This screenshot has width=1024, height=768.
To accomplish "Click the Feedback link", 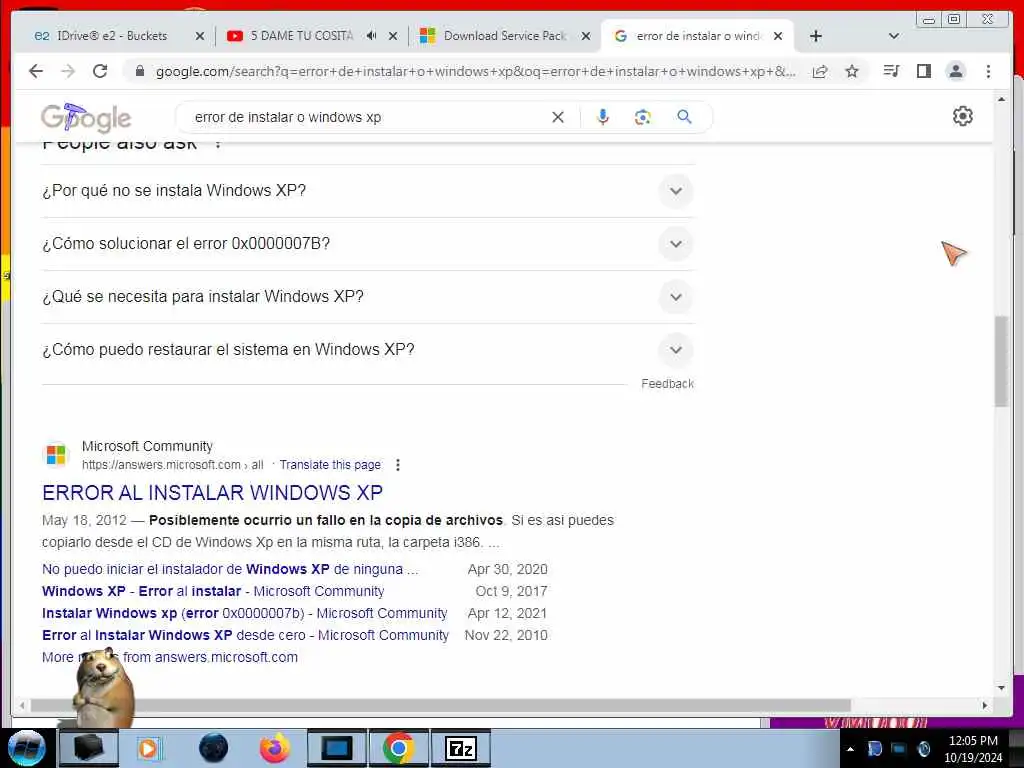I will coord(667,384).
